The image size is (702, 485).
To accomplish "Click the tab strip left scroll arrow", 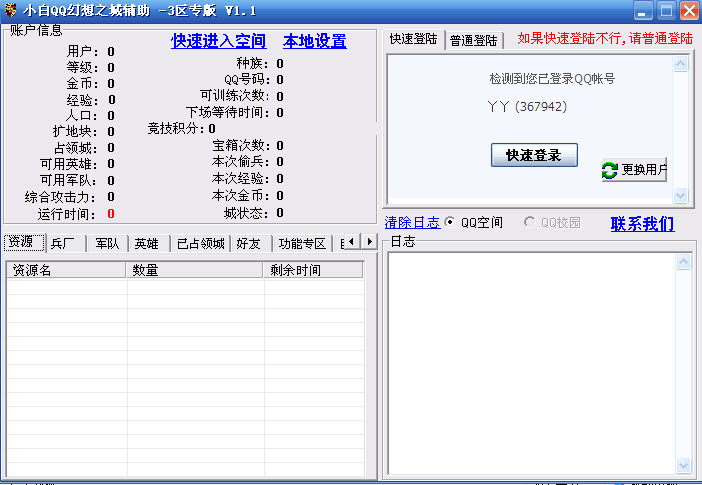I will [x=352, y=242].
